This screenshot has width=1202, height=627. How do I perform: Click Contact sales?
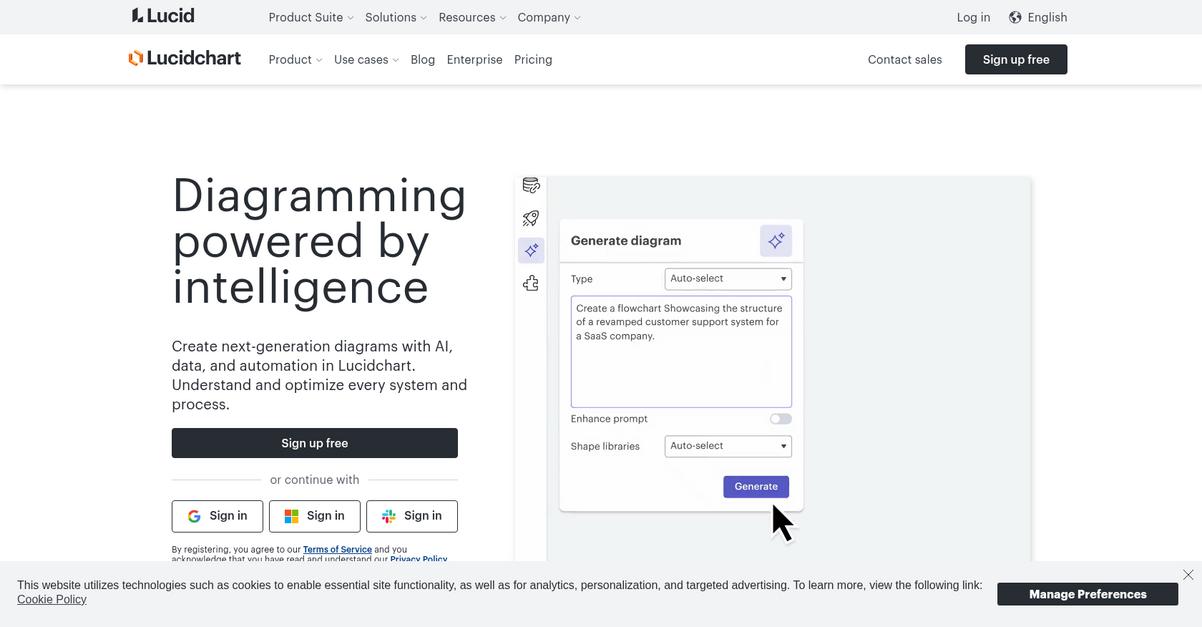point(905,60)
